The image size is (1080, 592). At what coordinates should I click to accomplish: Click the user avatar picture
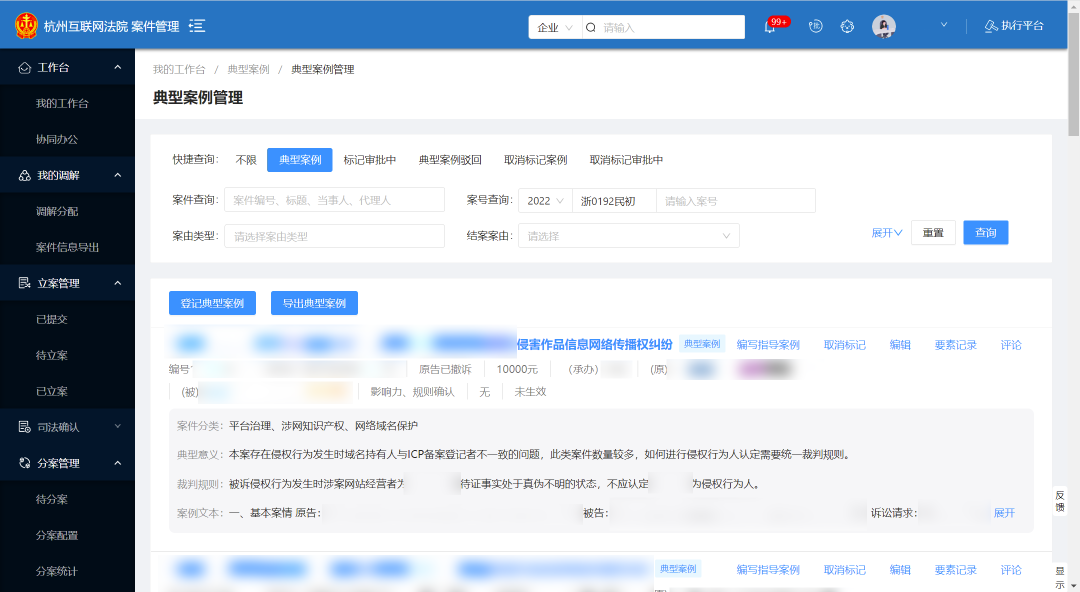click(x=883, y=27)
